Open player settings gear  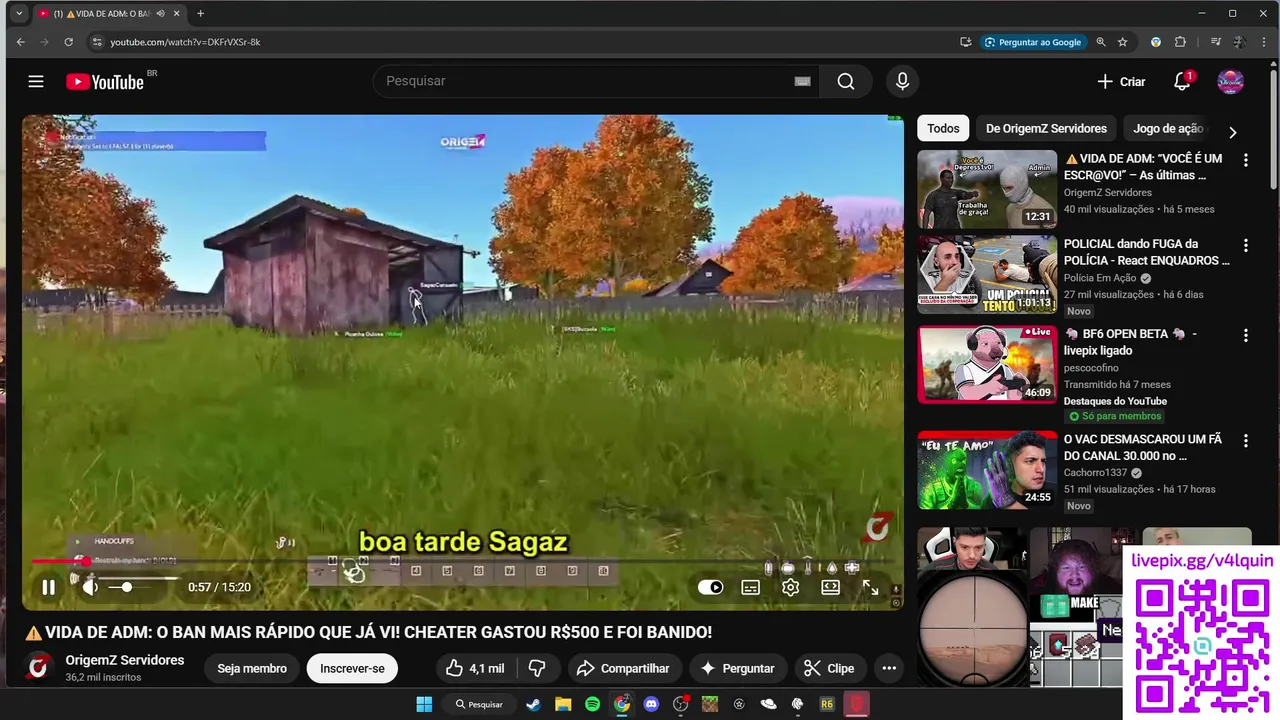click(x=790, y=587)
